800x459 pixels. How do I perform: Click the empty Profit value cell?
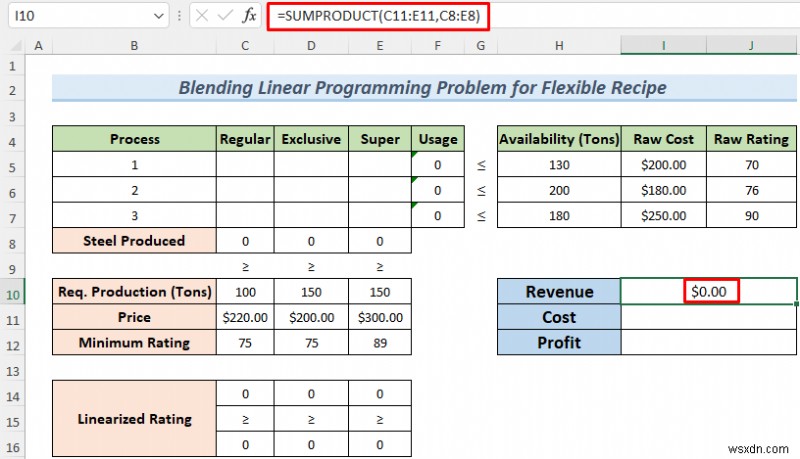pos(709,343)
